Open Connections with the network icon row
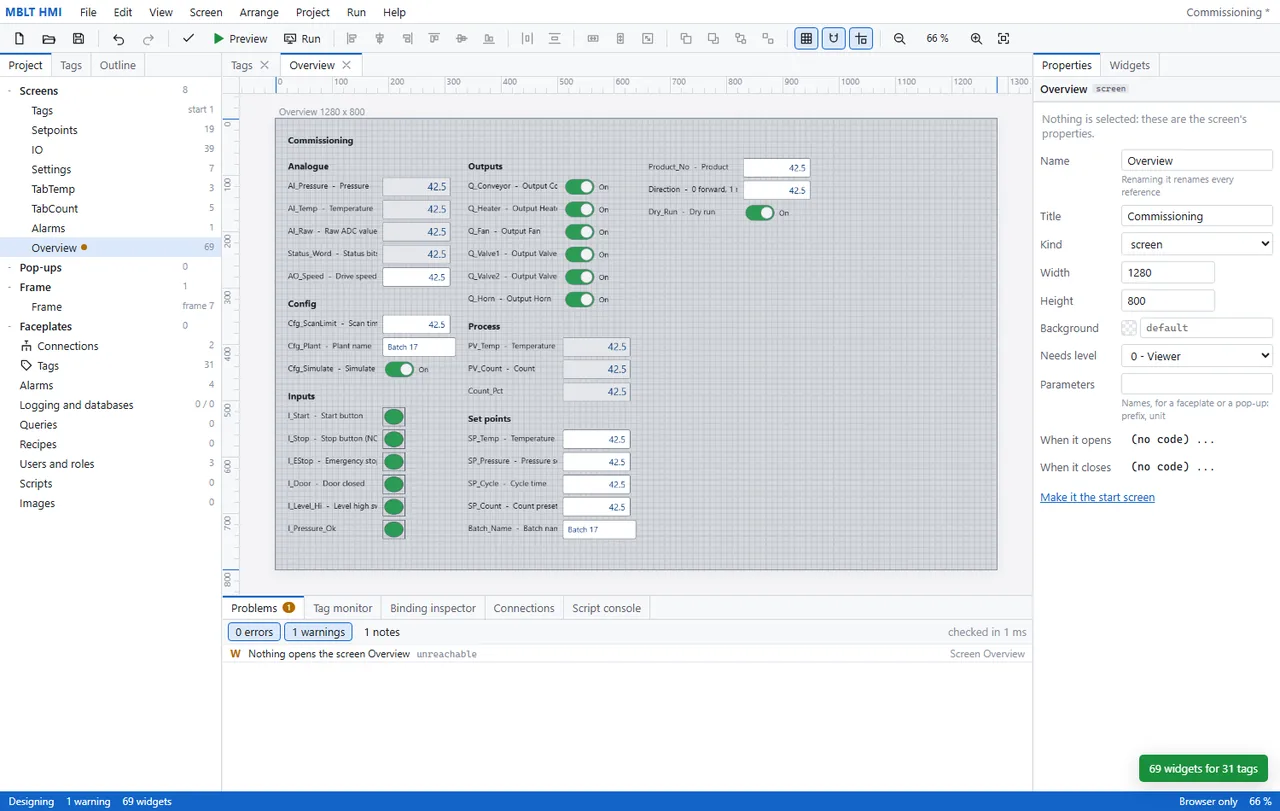Viewport: 1280px width, 811px height. pyautogui.click(x=110, y=346)
